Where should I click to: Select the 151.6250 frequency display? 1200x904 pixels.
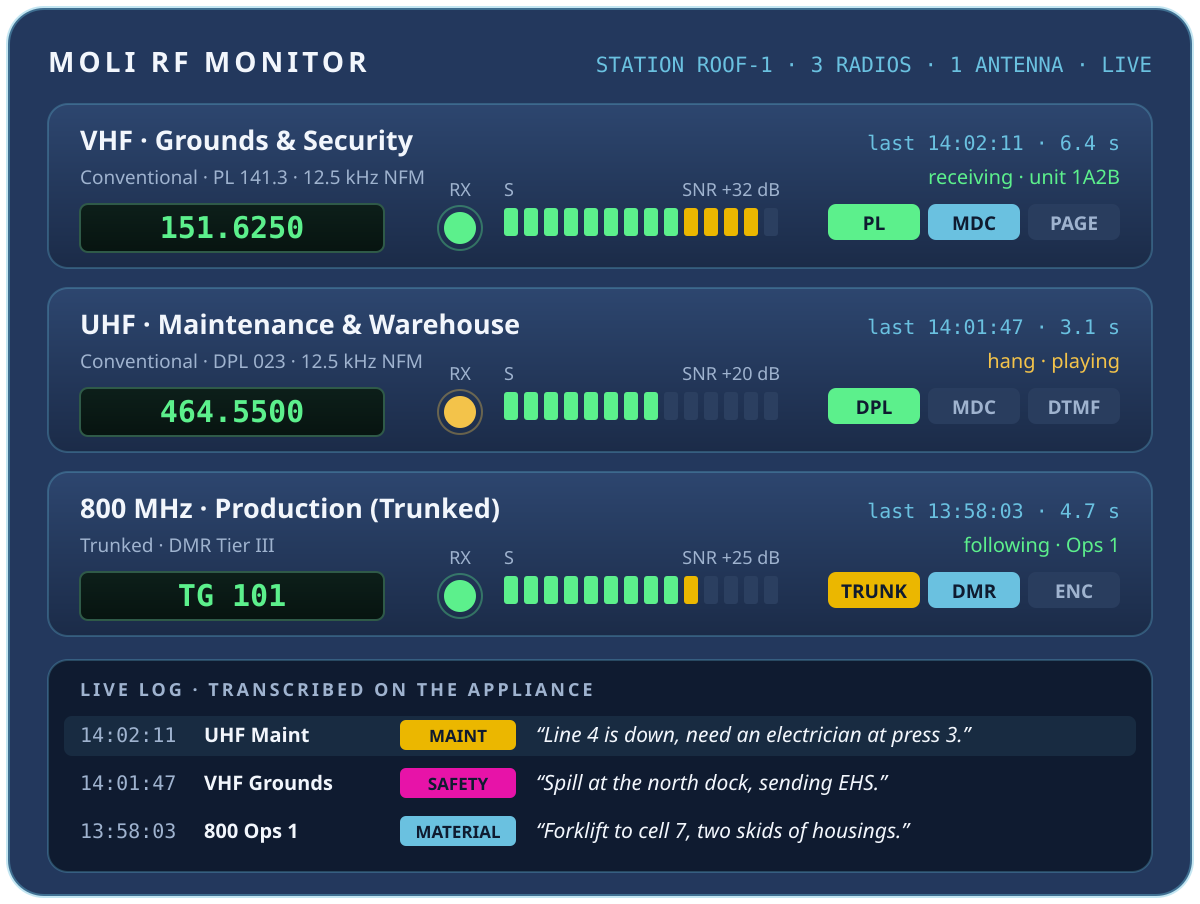(232, 228)
